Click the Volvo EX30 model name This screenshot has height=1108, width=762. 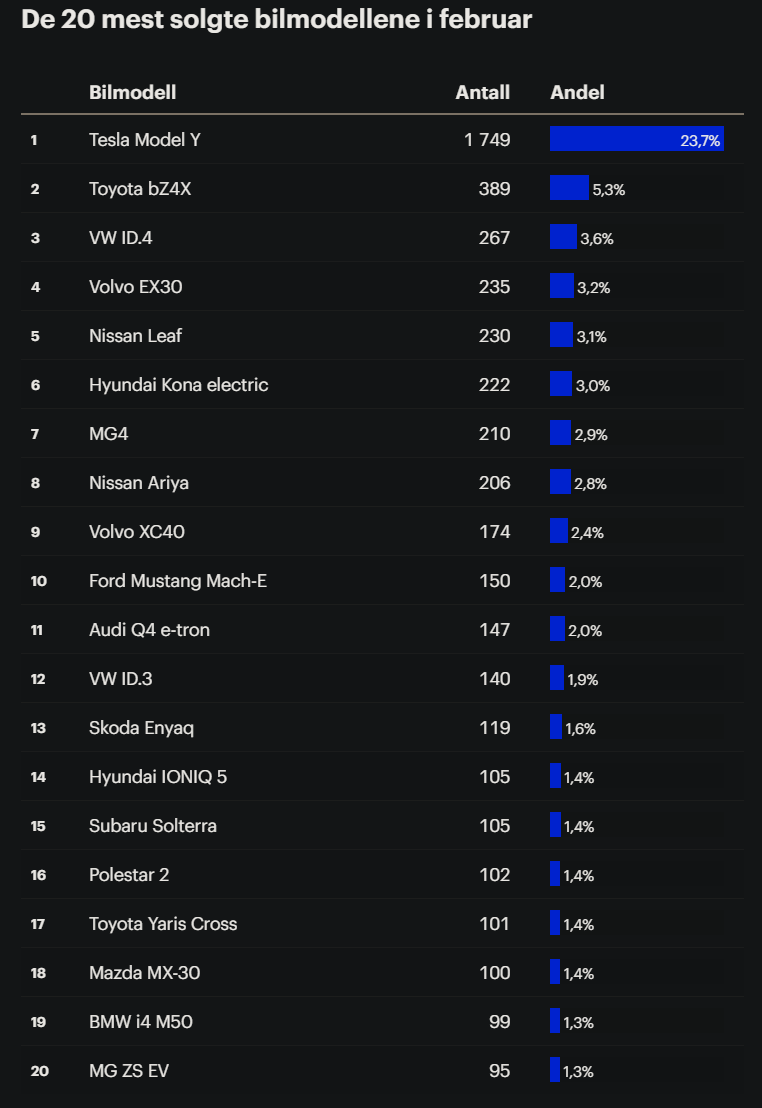point(136,287)
